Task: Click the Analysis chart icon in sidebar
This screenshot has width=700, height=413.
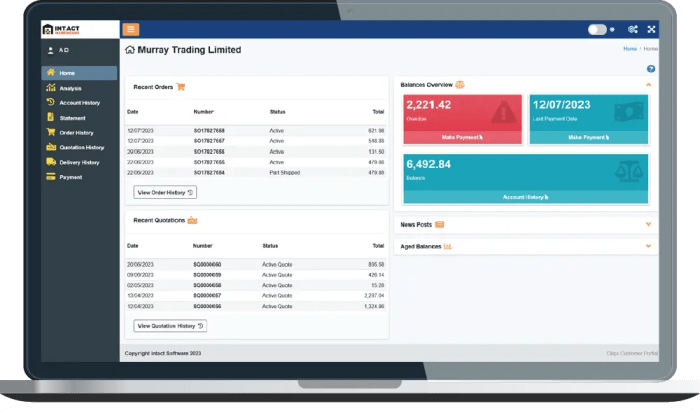Action: (50, 88)
